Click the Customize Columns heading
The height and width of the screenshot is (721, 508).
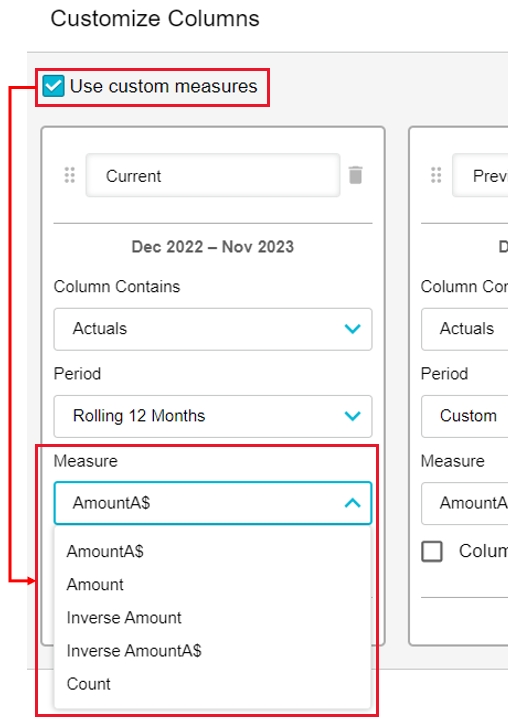coord(155,19)
